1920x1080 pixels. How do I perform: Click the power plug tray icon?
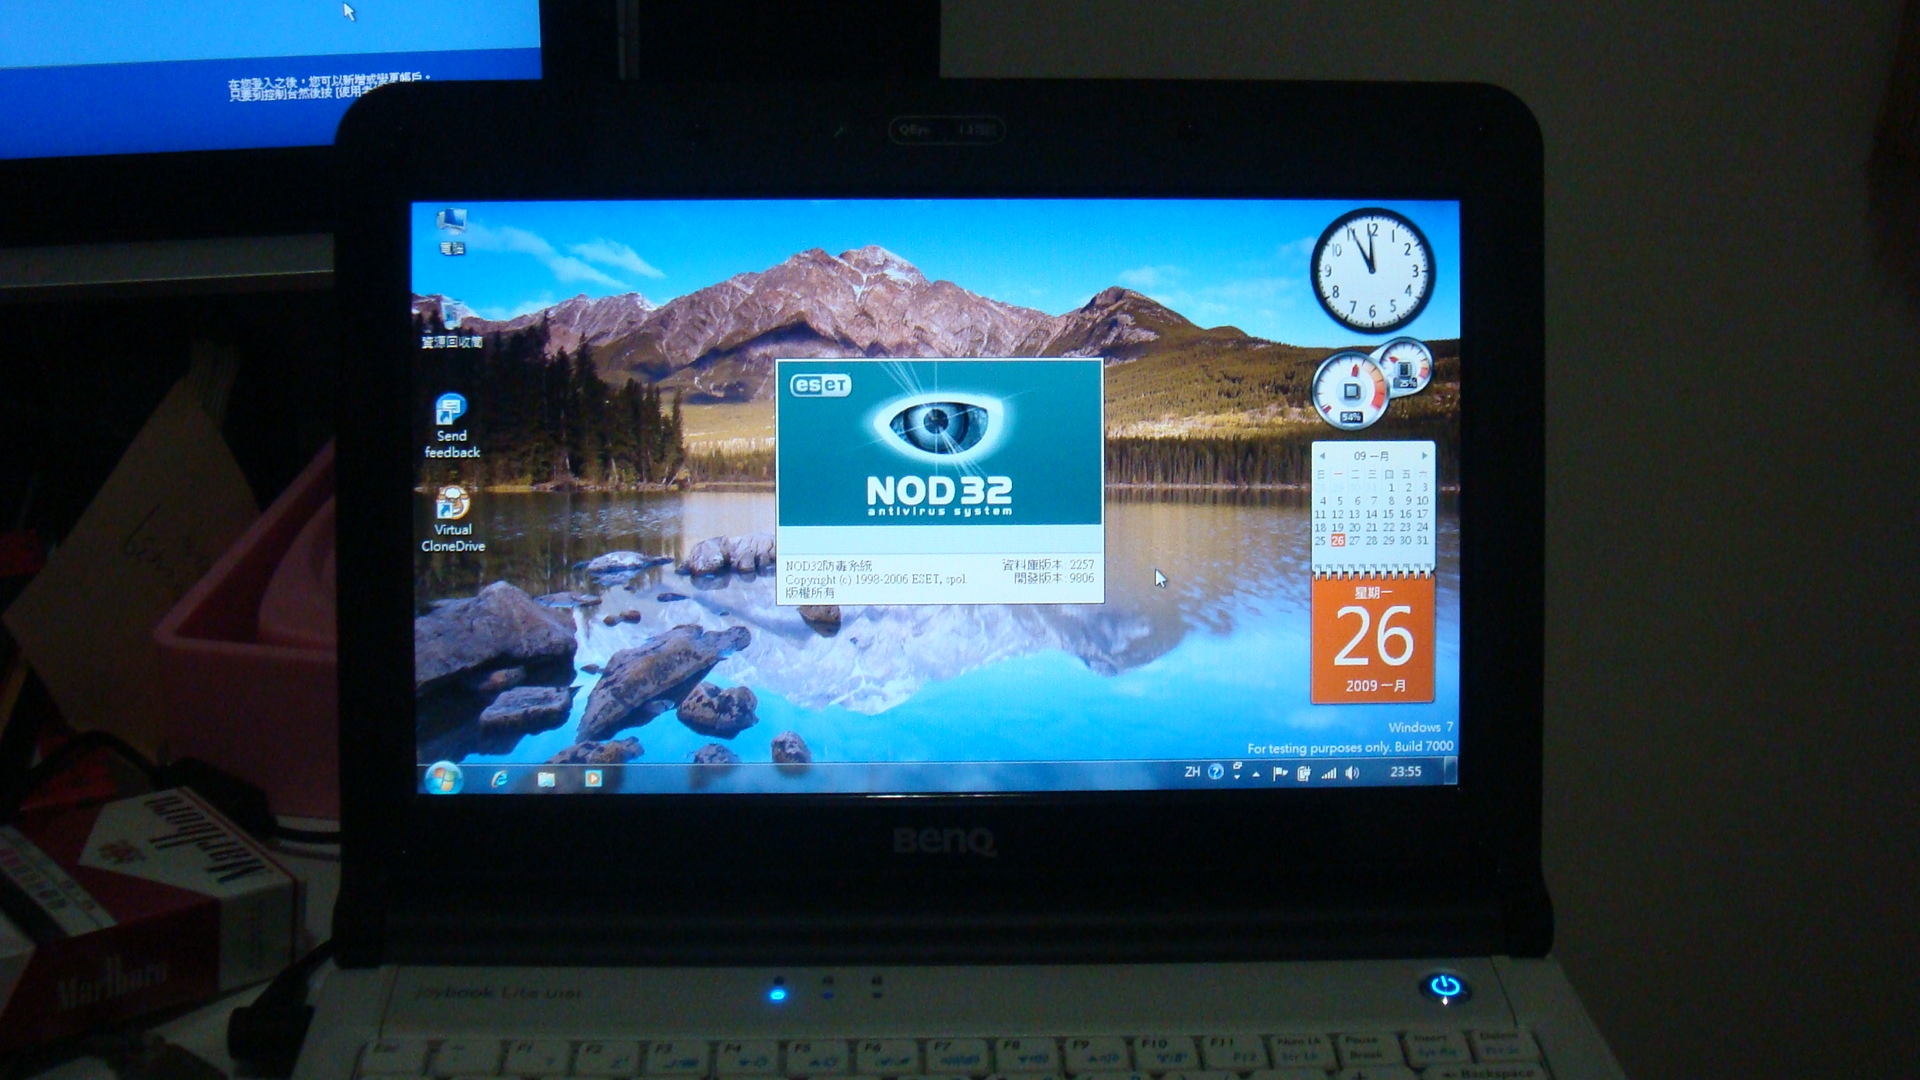(x=1304, y=773)
